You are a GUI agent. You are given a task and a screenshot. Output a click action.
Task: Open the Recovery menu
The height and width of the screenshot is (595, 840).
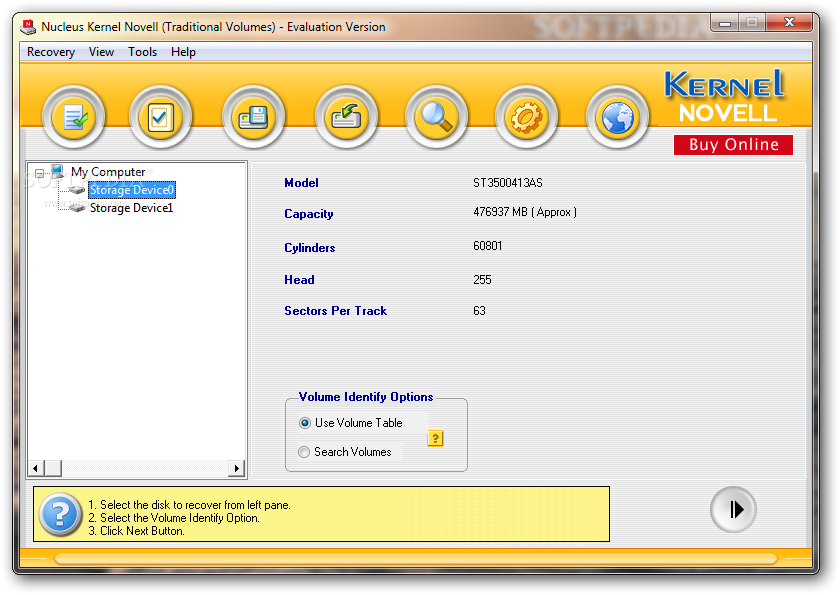pyautogui.click(x=51, y=52)
